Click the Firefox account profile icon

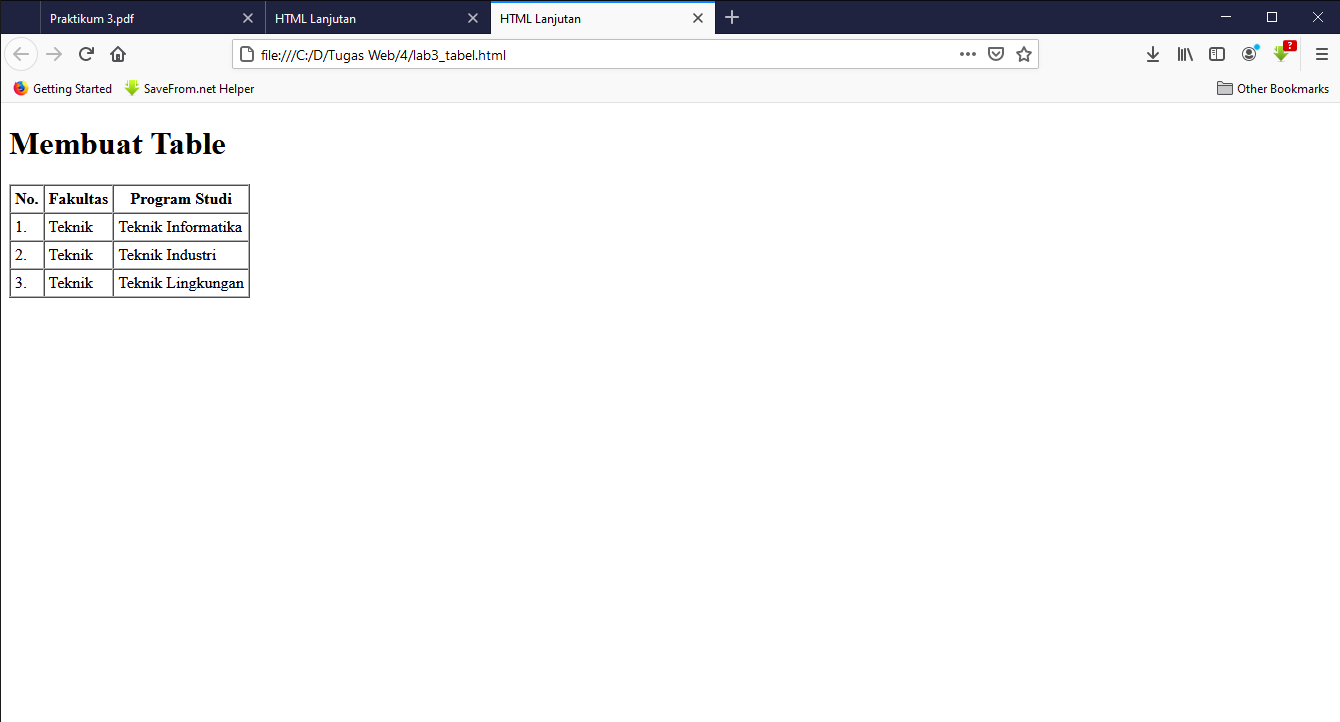tap(1249, 54)
